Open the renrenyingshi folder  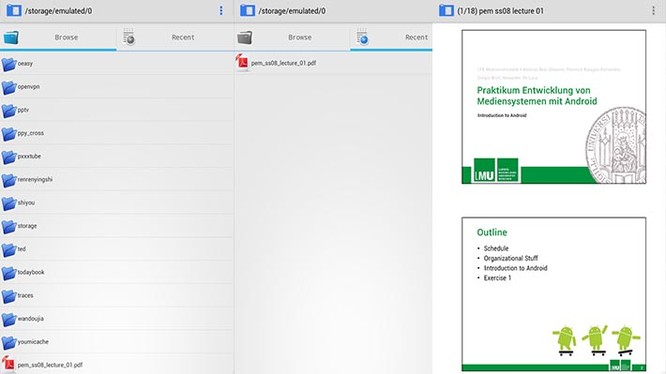click(117, 180)
